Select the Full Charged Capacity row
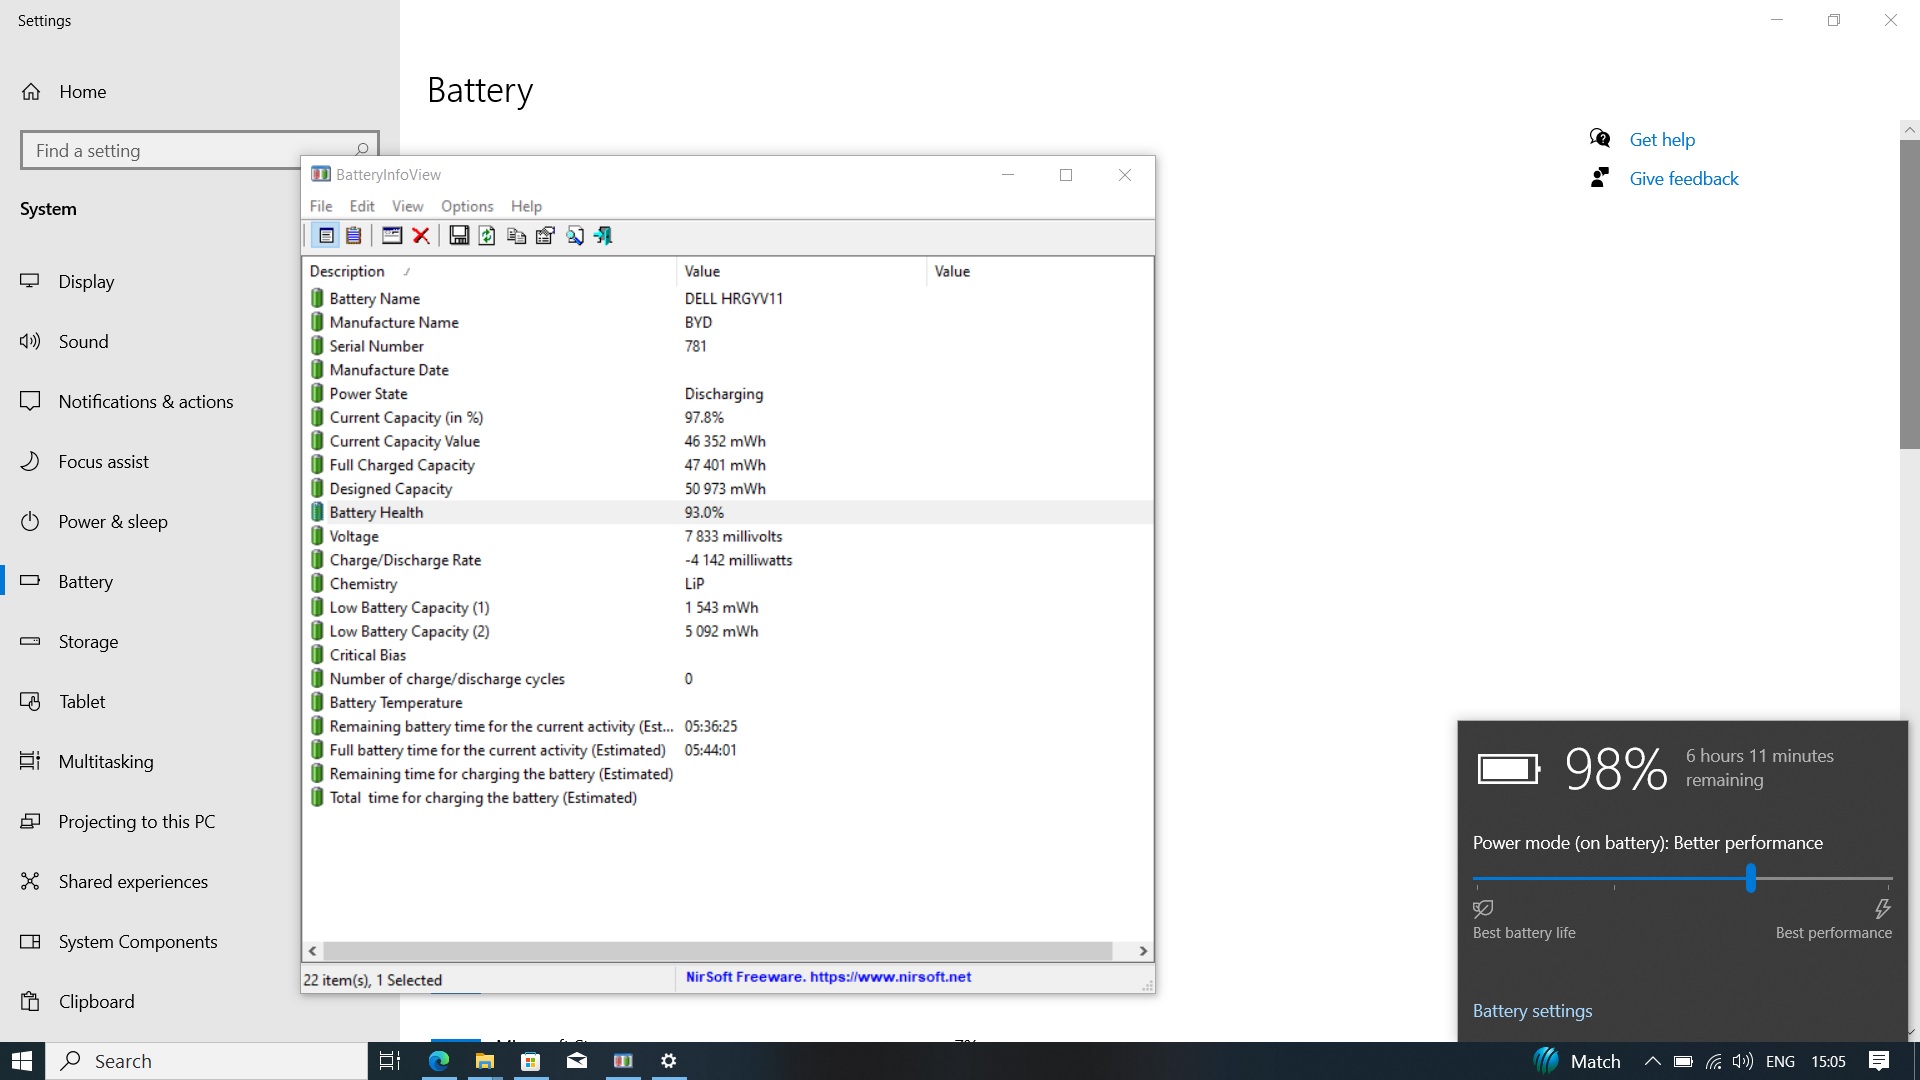Image resolution: width=1920 pixels, height=1080 pixels. pos(728,465)
